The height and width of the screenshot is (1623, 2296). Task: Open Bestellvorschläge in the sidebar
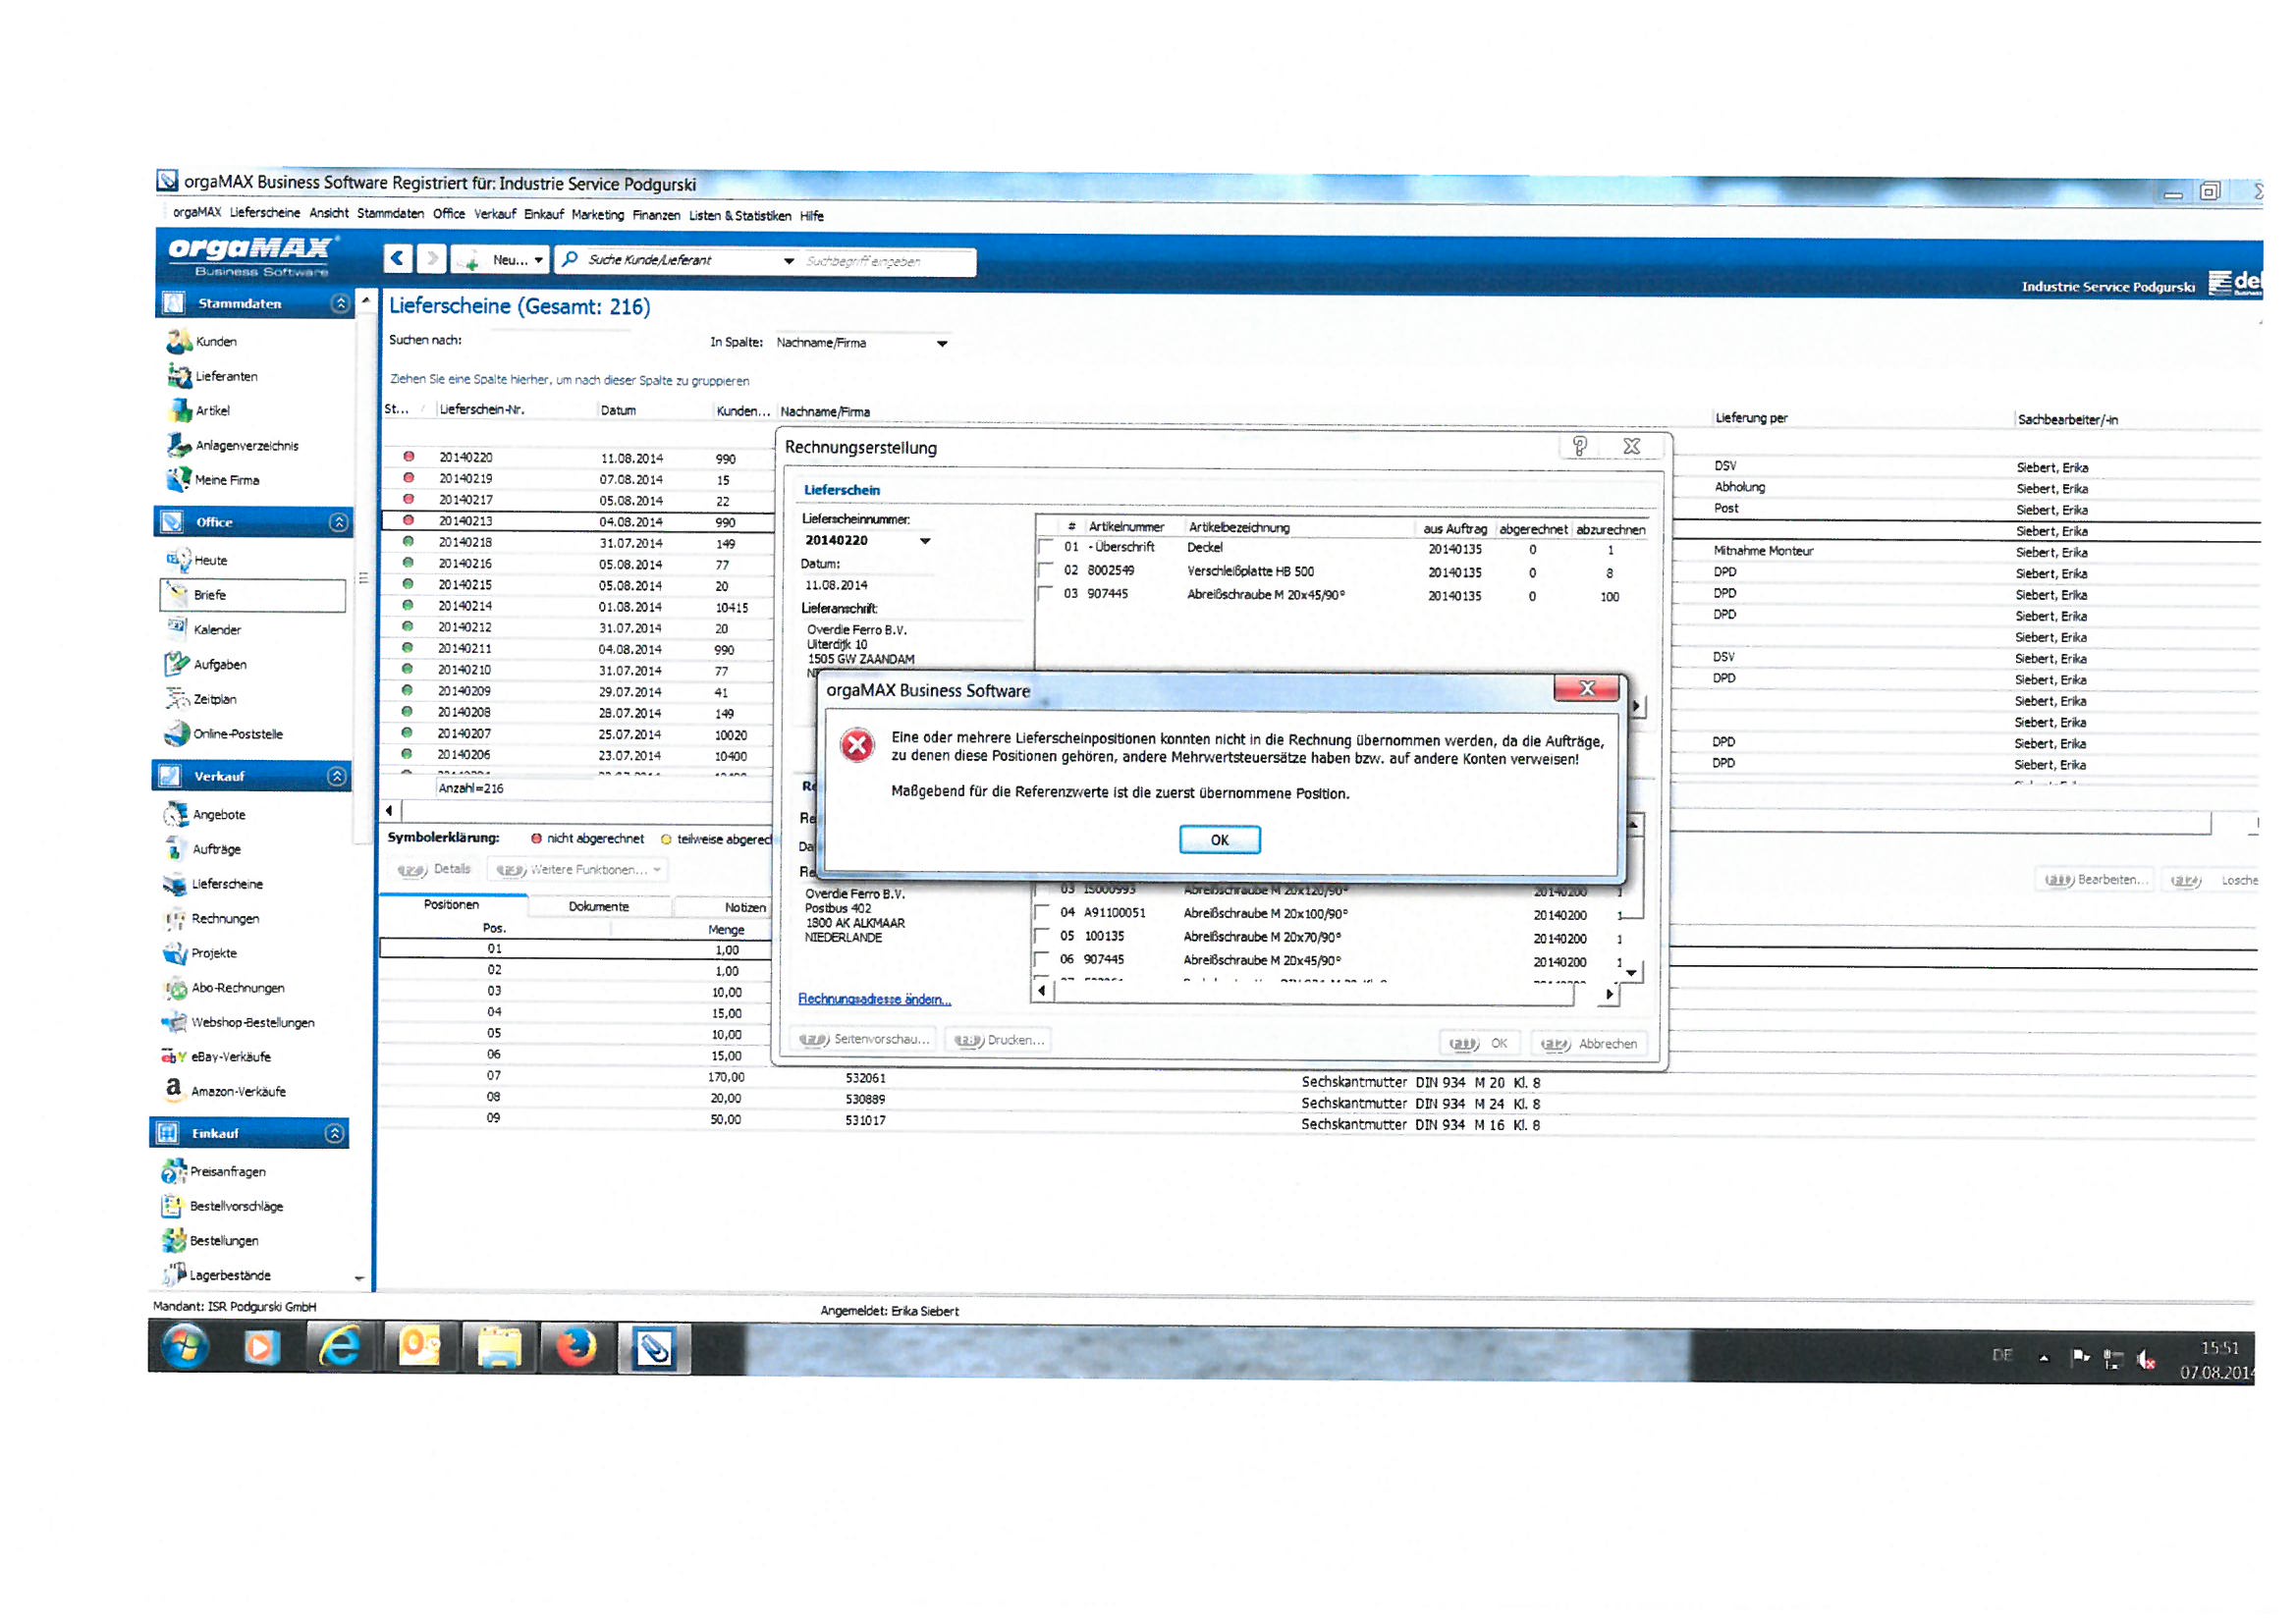[x=221, y=1208]
